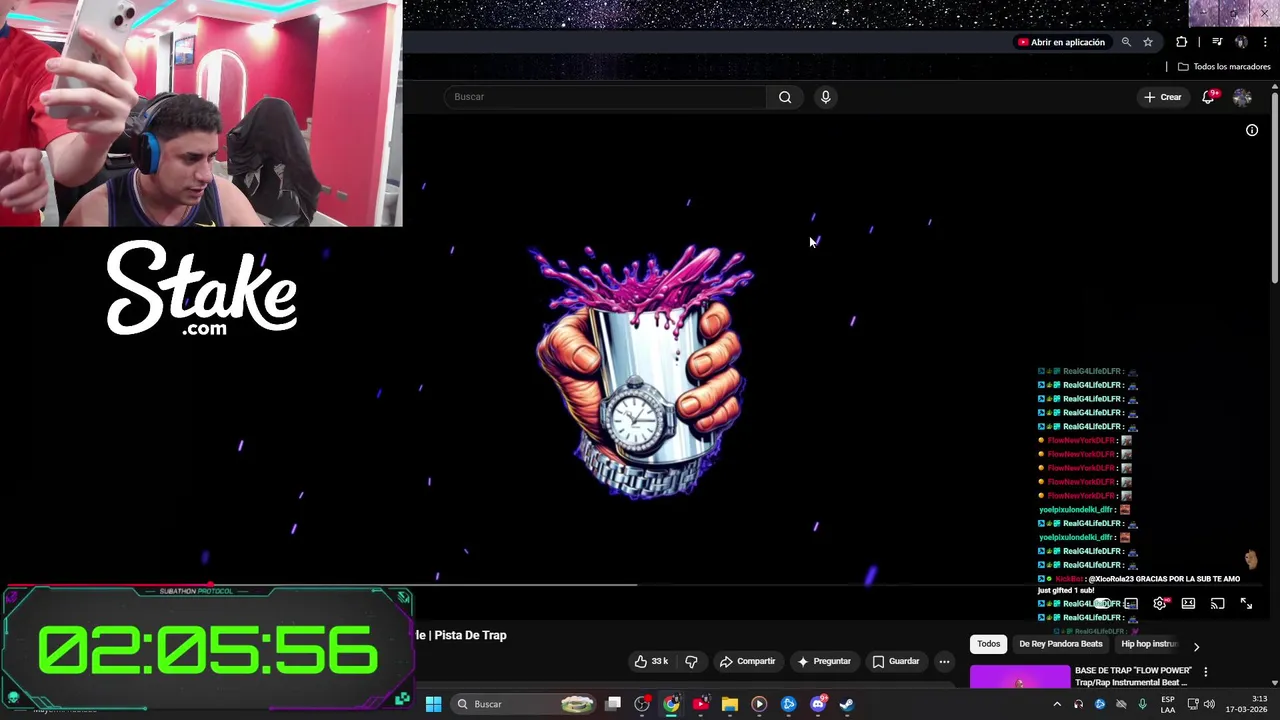Open Todos los marcadores folder
1280x720 pixels.
1224,67
